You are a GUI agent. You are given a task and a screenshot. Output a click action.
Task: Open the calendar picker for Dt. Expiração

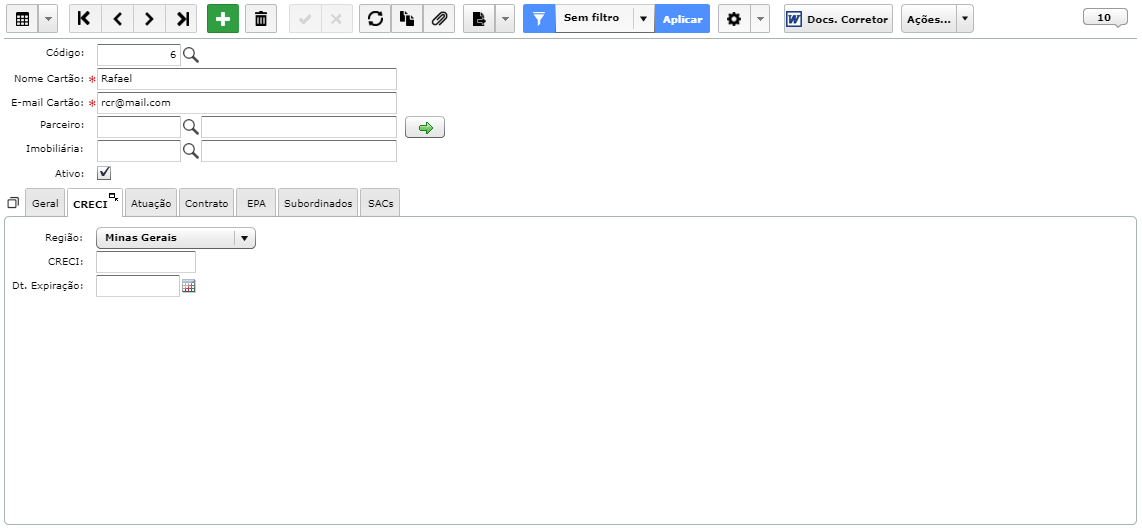(189, 286)
